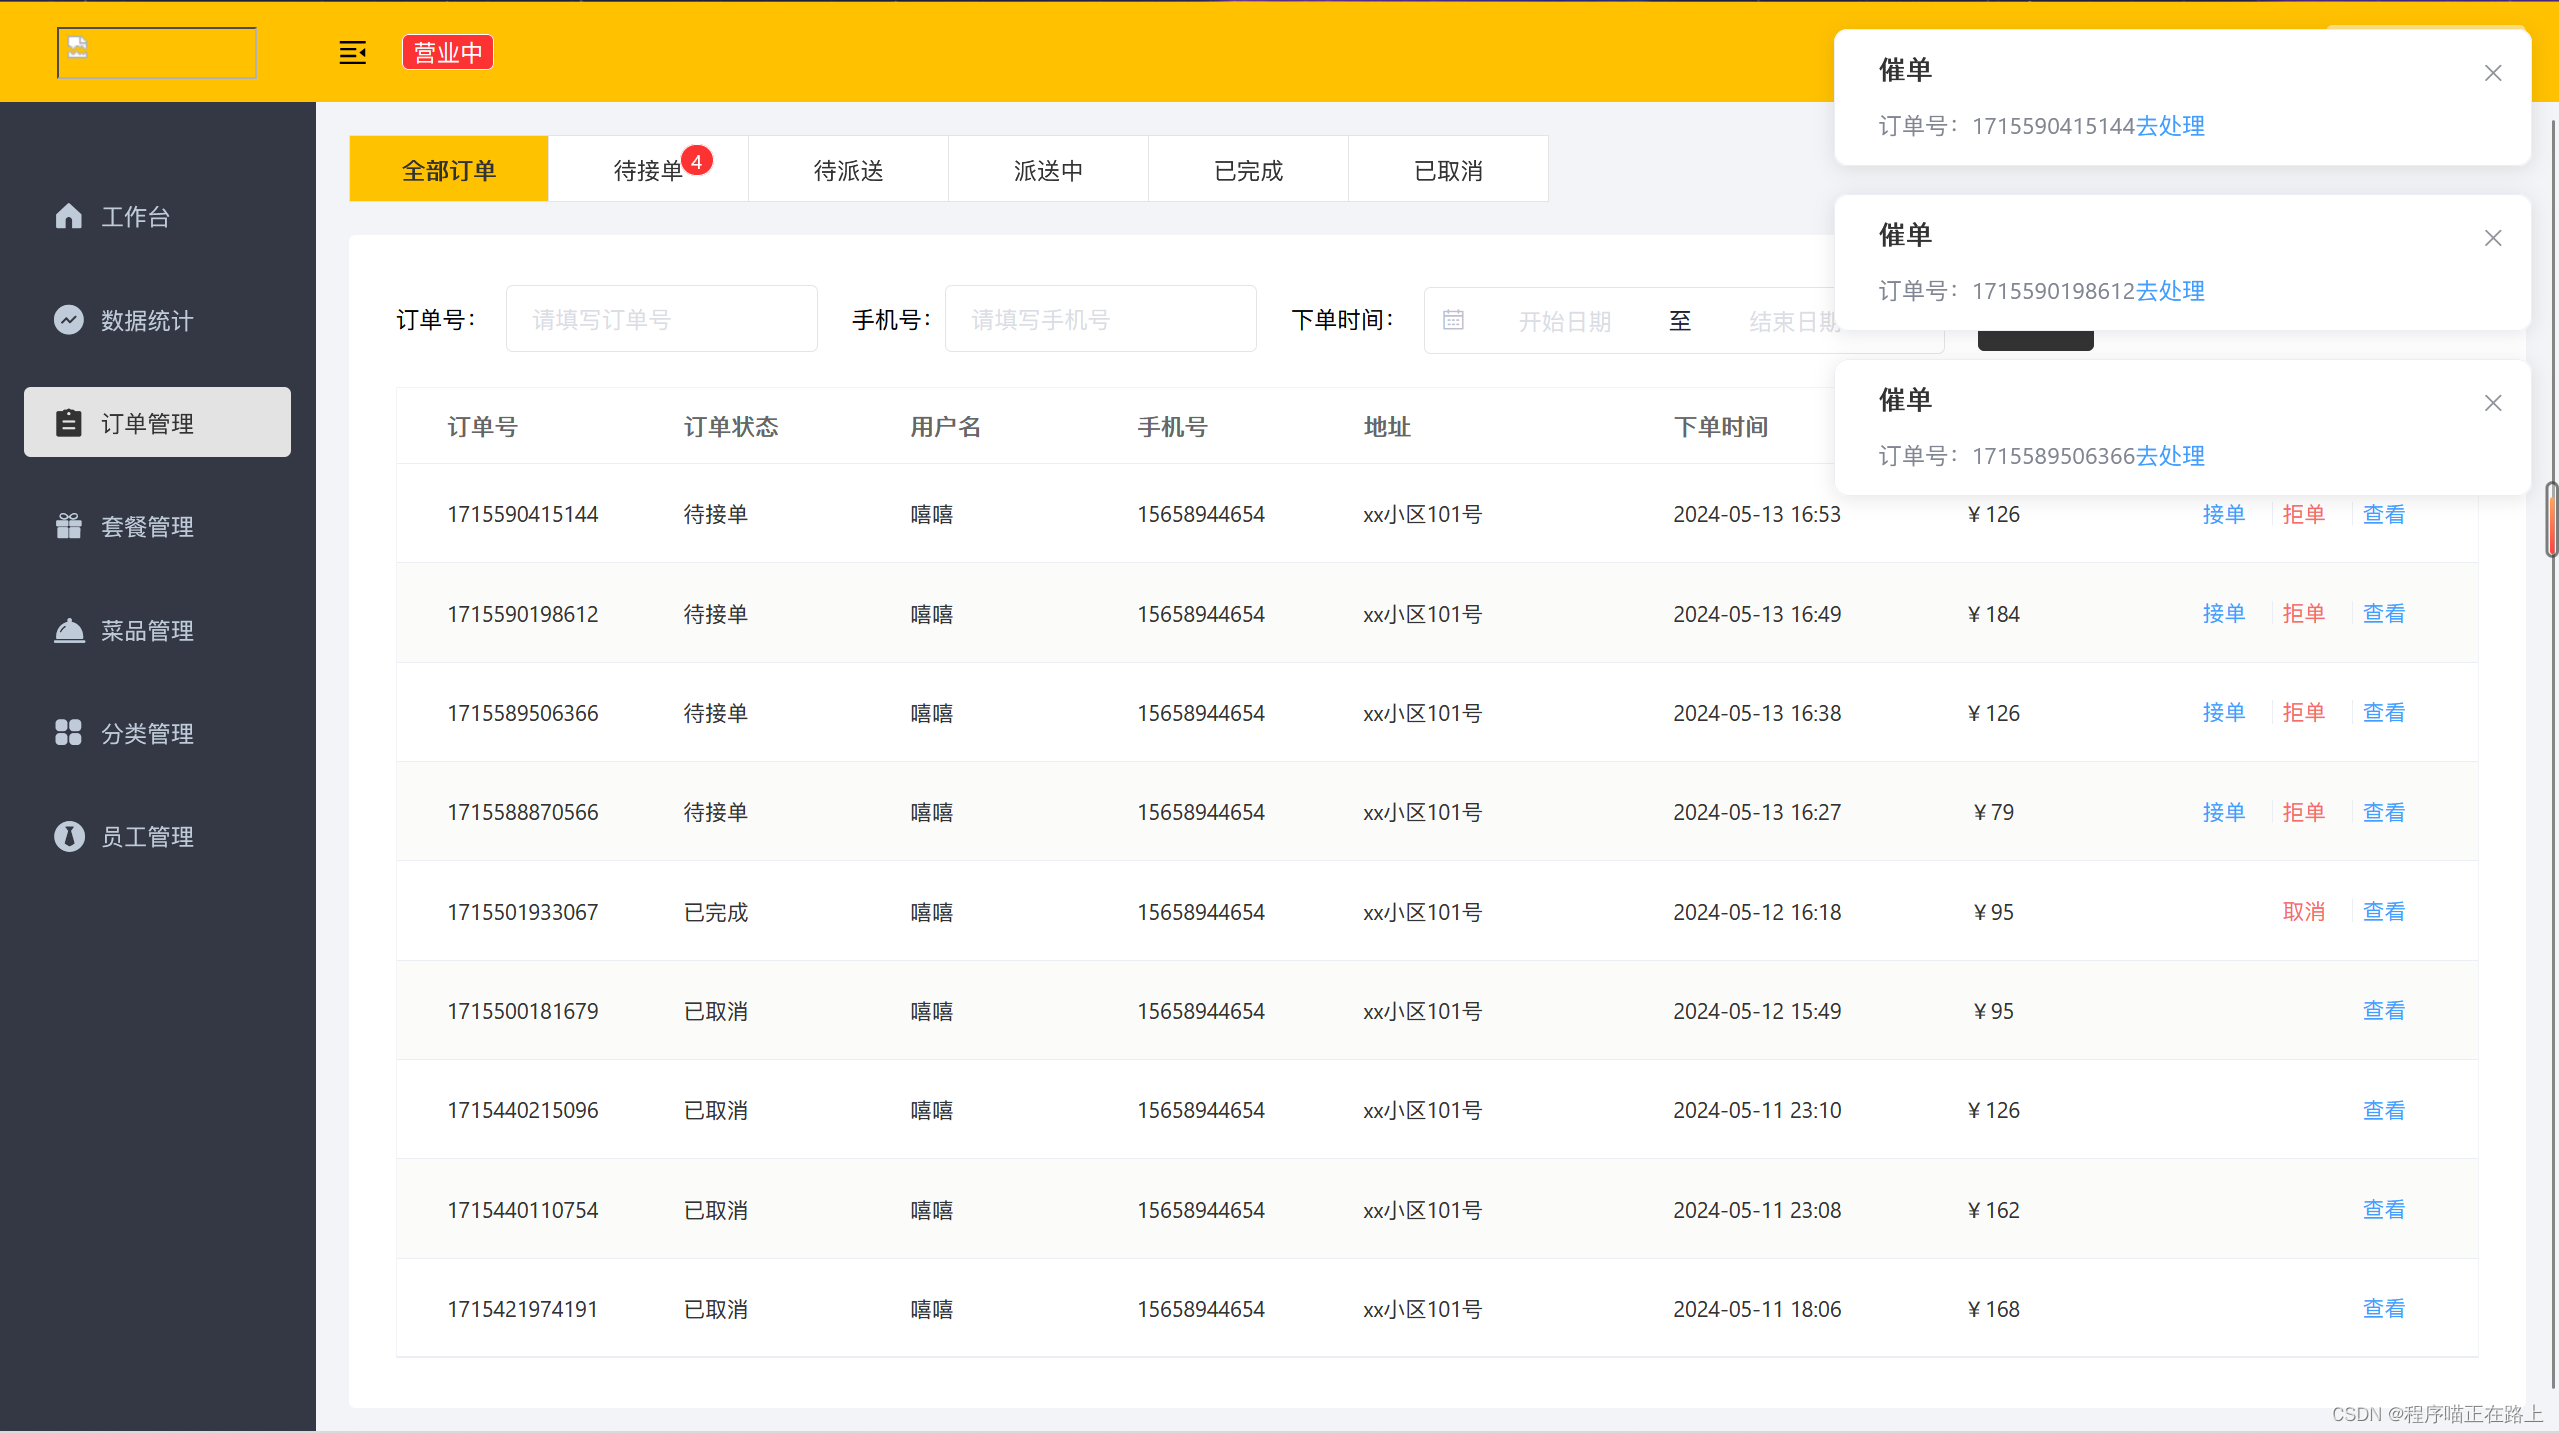Select the 菜品管理 dish cover icon
This screenshot has height=1433, width=2559.
click(x=68, y=630)
